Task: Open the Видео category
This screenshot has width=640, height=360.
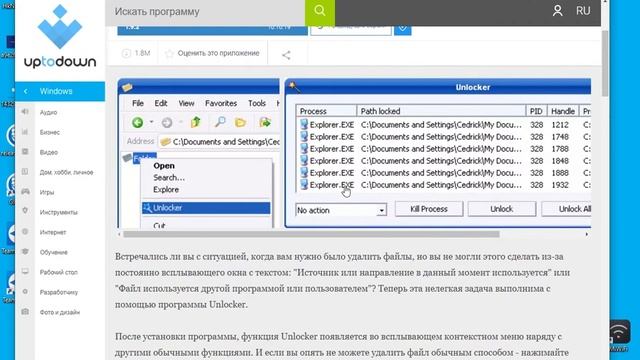Action: (49, 152)
